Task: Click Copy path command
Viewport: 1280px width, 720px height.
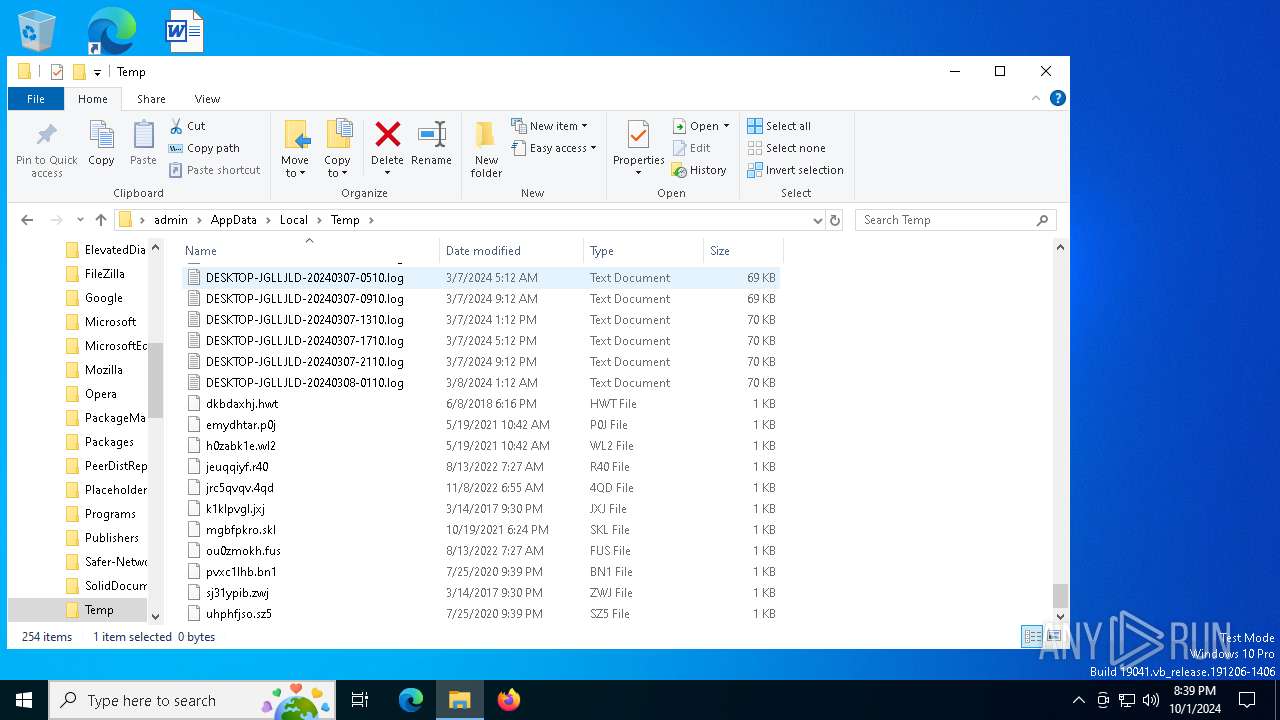Action: tap(204, 148)
